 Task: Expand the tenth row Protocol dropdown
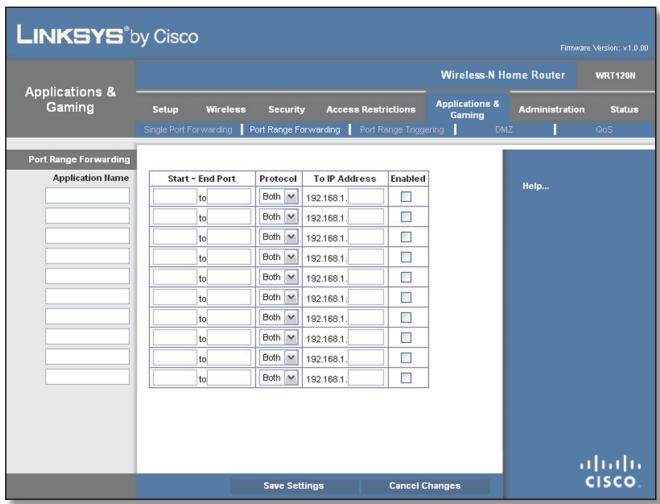[x=279, y=378]
